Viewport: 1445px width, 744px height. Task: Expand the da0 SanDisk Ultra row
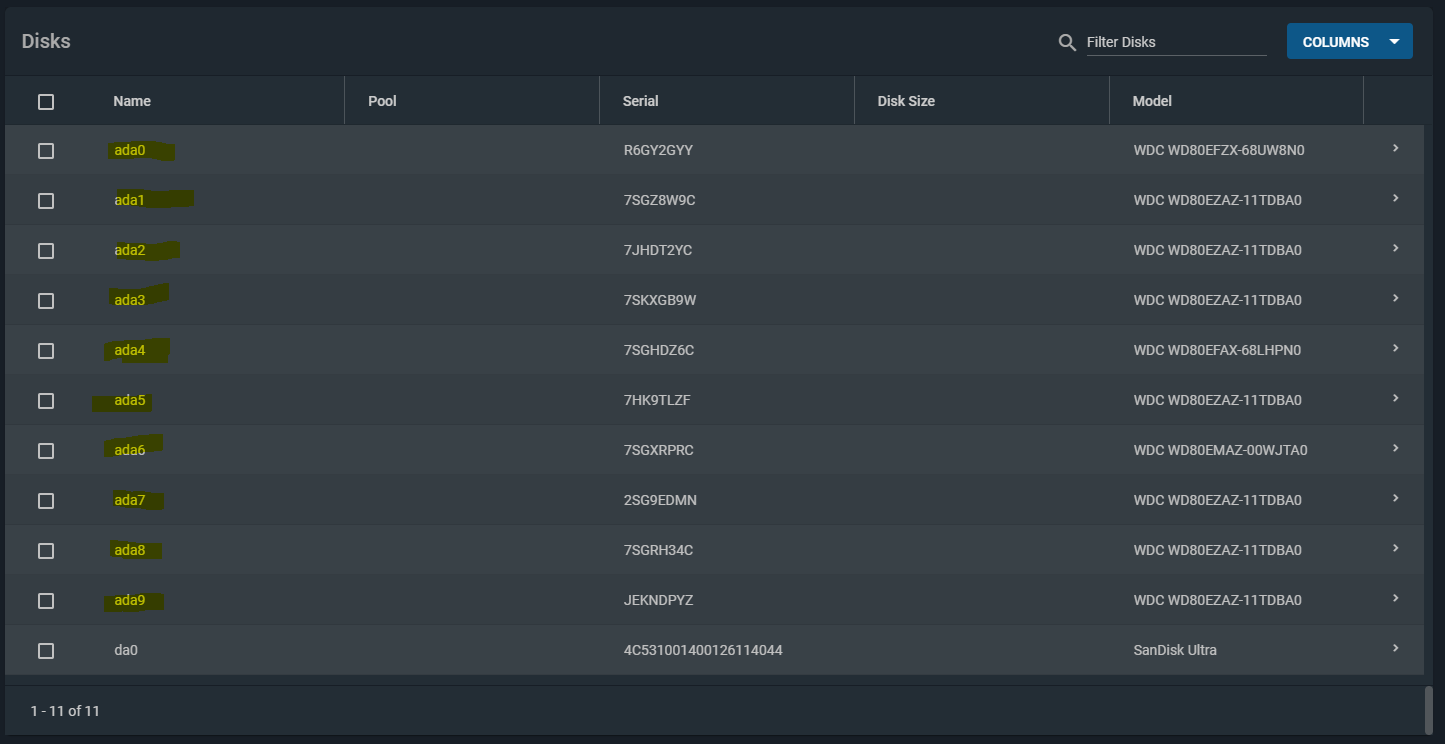tap(1395, 648)
